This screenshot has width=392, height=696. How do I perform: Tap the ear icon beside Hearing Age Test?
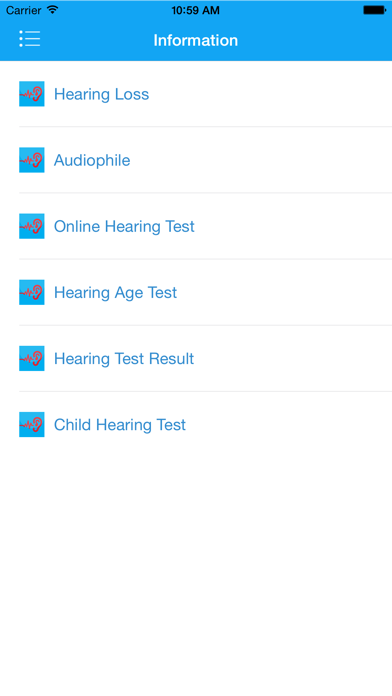point(32,292)
